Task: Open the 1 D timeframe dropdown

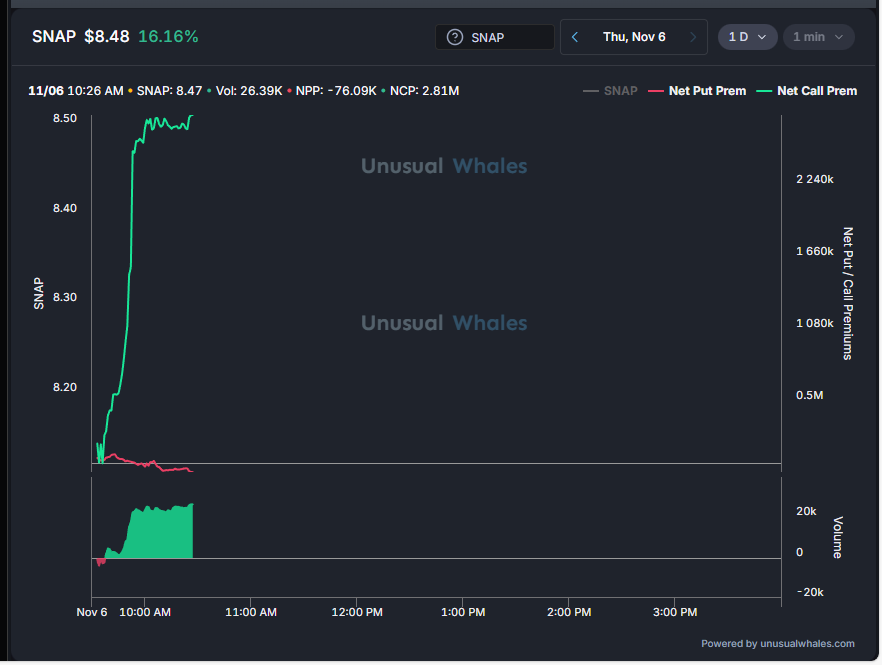Action: tap(747, 37)
